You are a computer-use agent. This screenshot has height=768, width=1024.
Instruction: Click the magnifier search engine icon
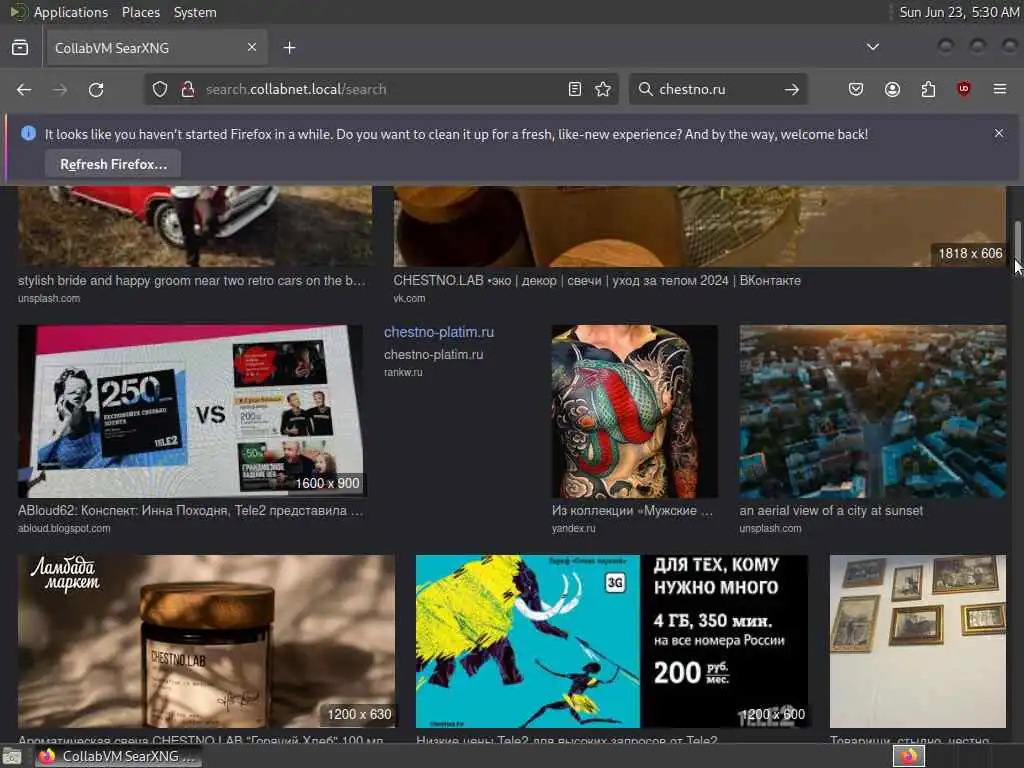click(645, 89)
